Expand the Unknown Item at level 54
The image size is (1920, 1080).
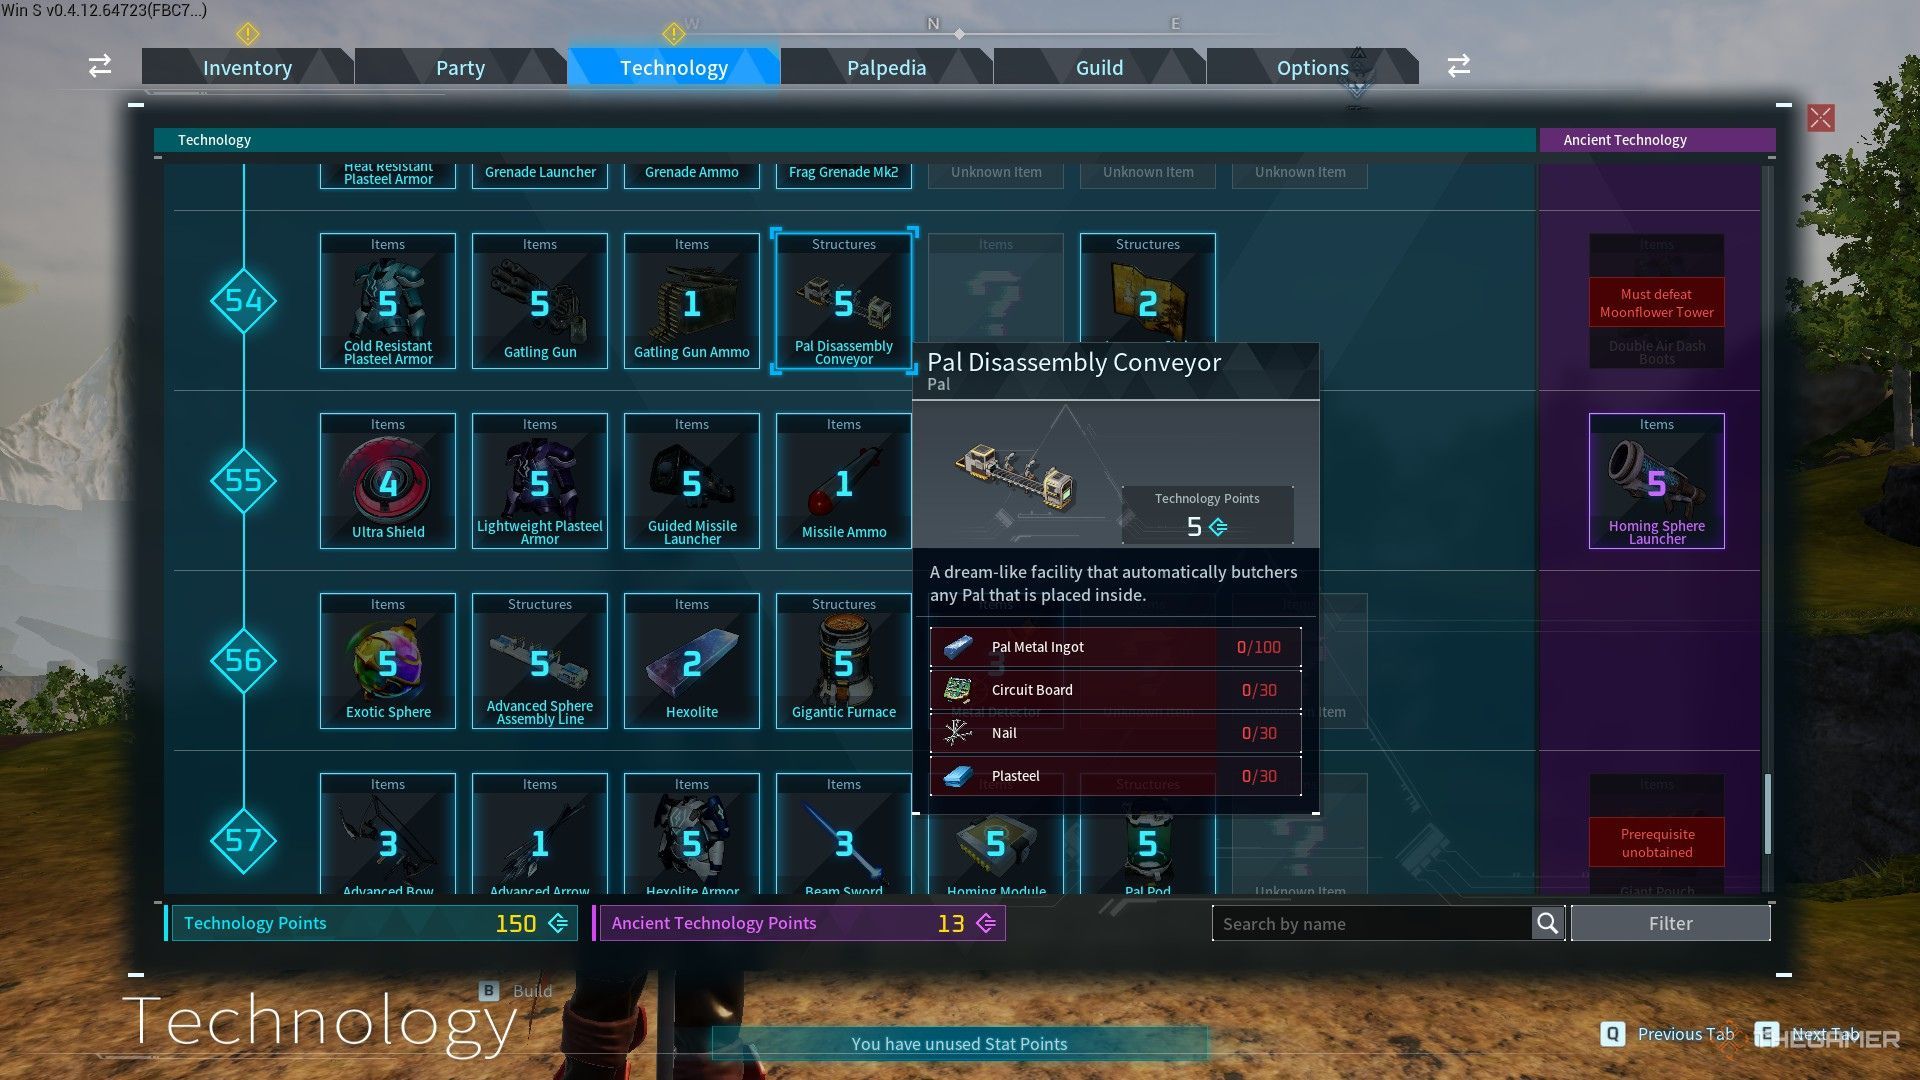pos(994,301)
